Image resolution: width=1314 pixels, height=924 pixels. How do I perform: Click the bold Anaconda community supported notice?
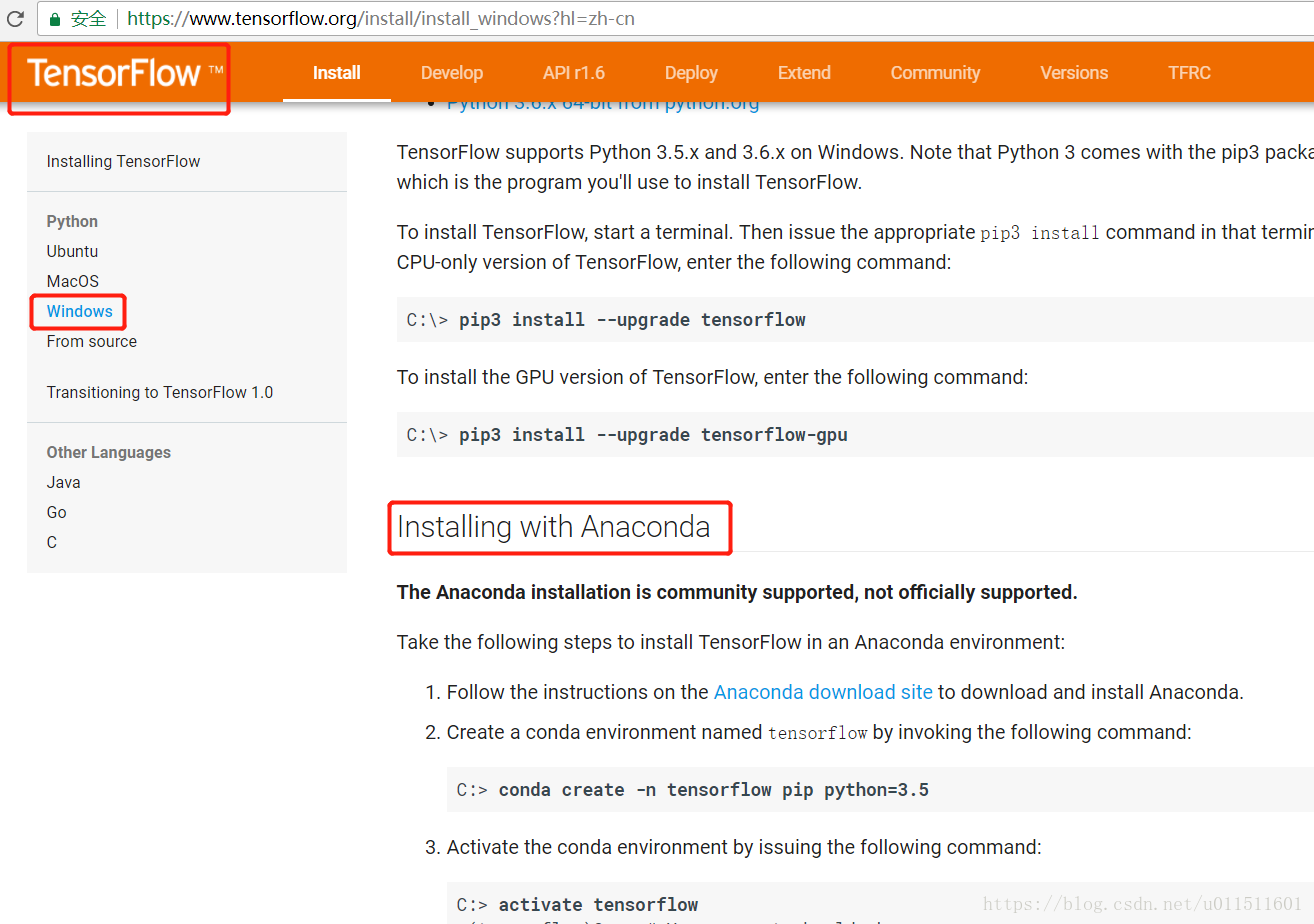point(737,592)
